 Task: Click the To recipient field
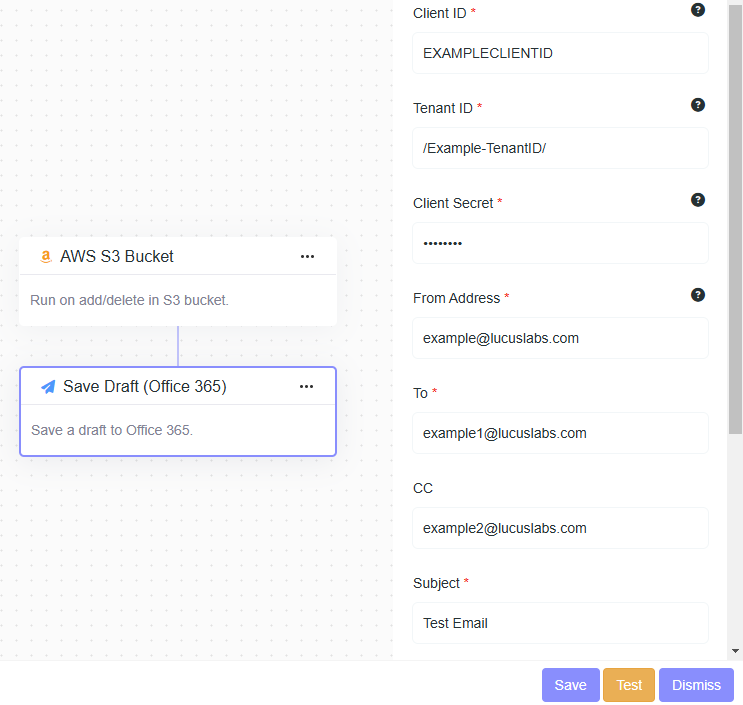tap(560, 433)
